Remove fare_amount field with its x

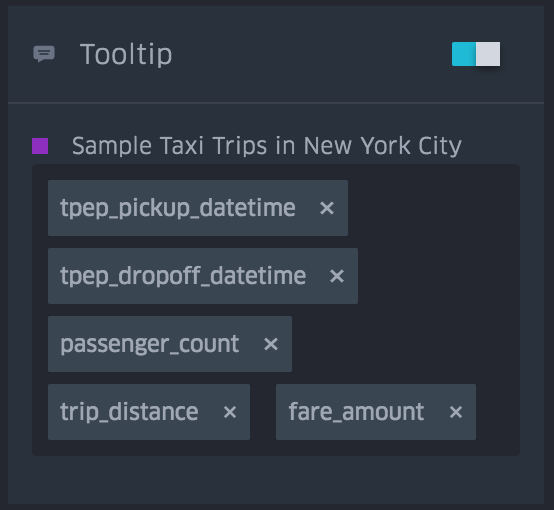456,412
